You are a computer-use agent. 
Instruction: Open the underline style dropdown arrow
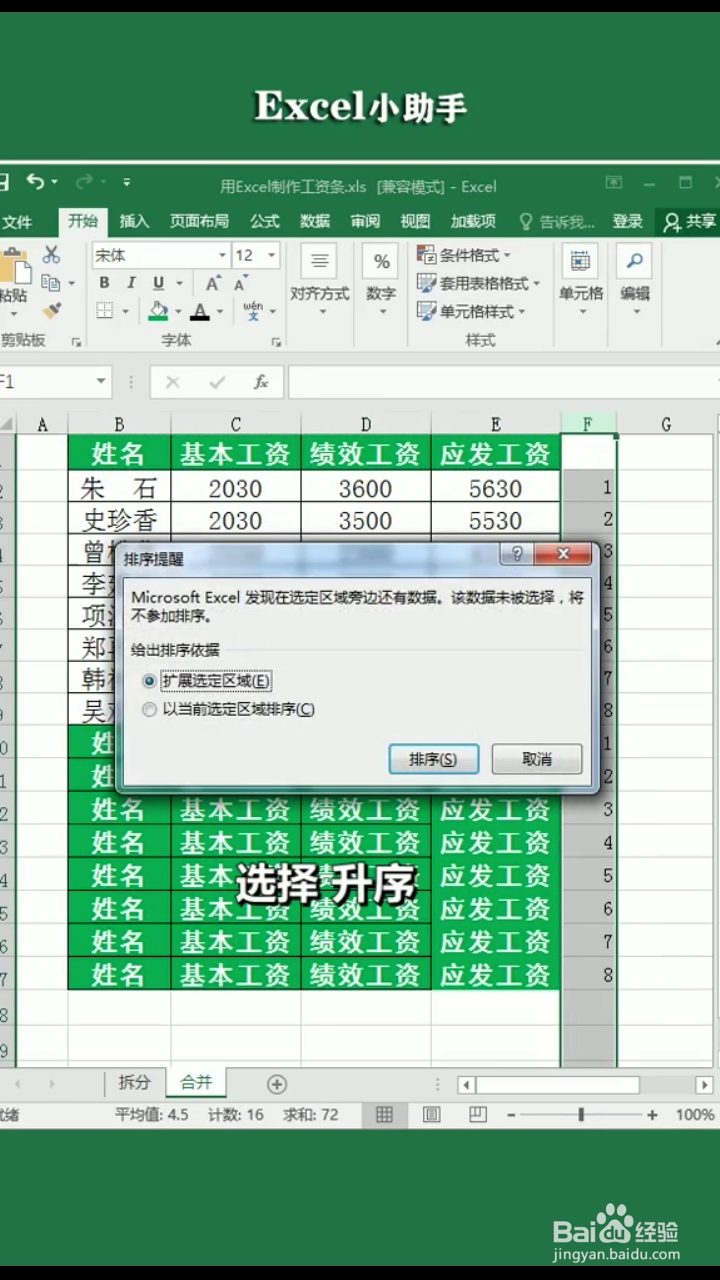(179, 284)
